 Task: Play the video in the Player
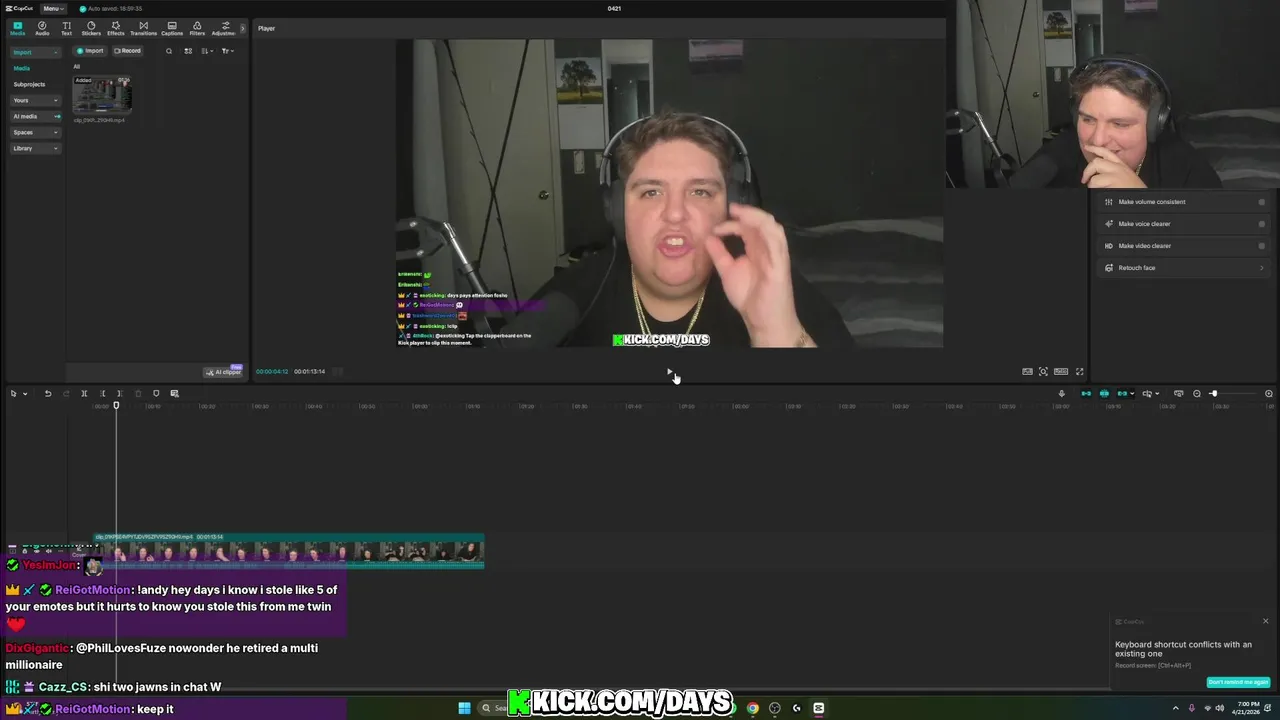pos(669,371)
